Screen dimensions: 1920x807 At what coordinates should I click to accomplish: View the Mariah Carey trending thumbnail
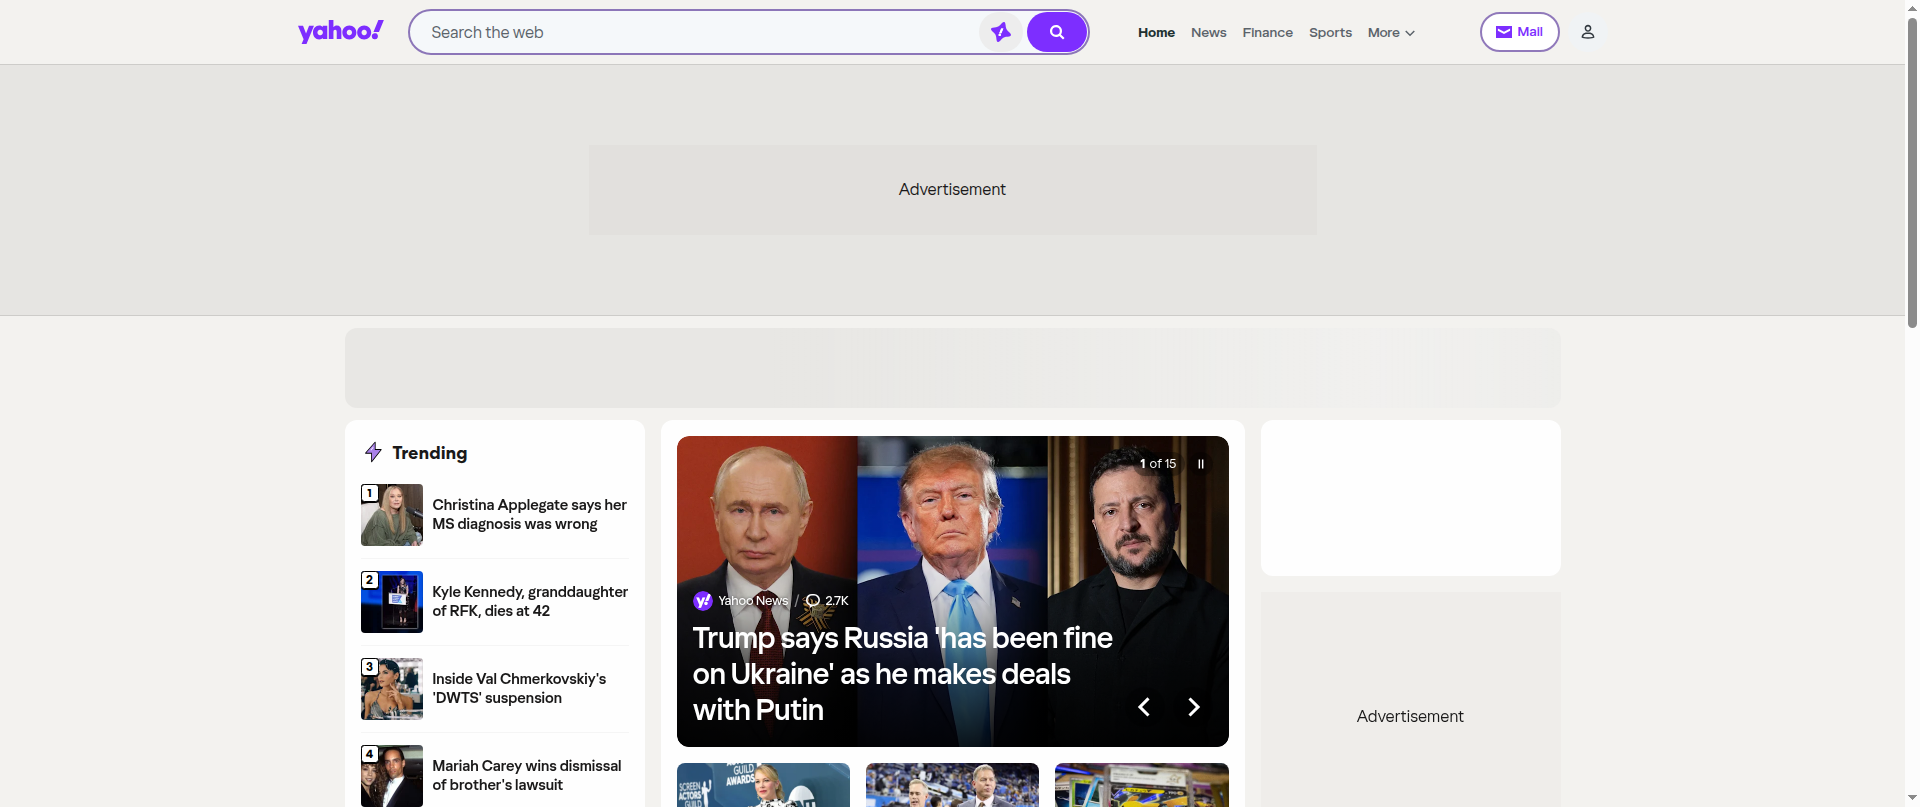point(392,776)
